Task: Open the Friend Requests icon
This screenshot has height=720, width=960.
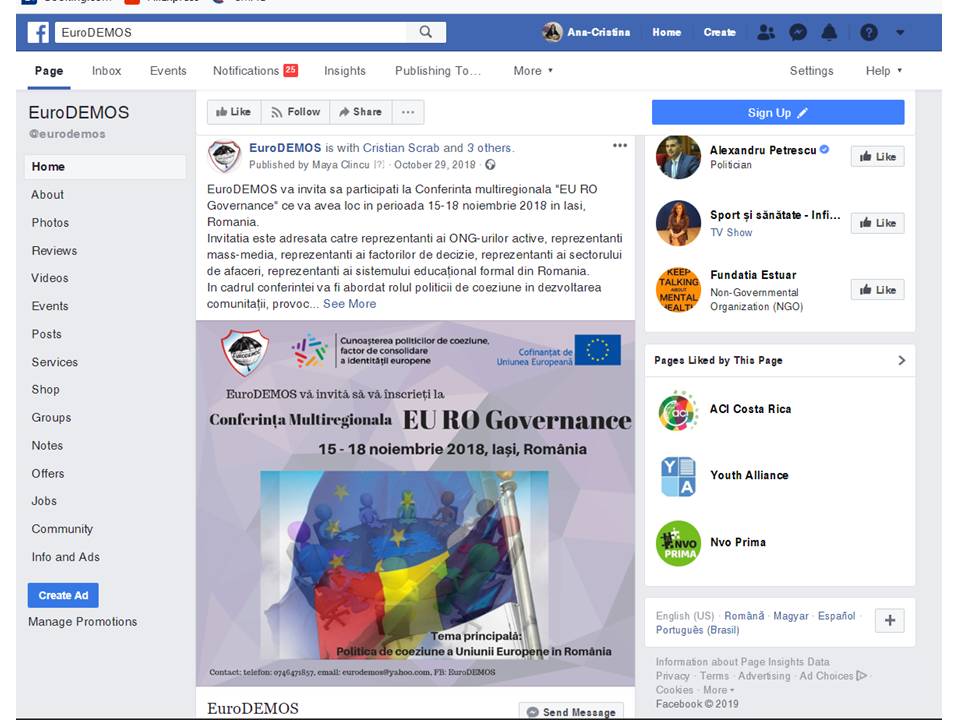Action: click(765, 32)
